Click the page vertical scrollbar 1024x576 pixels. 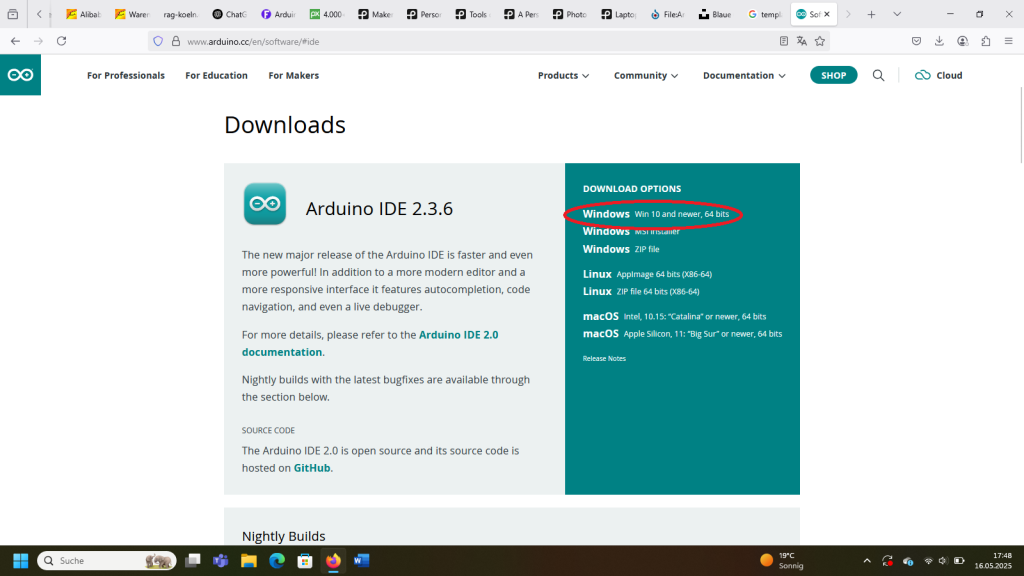coord(1020,124)
